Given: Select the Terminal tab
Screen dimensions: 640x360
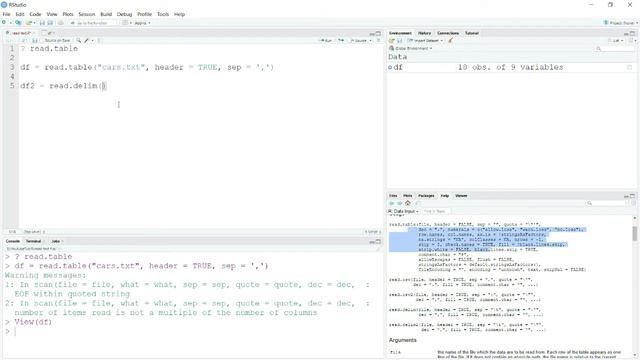Looking at the screenshot, I should point(33,241).
